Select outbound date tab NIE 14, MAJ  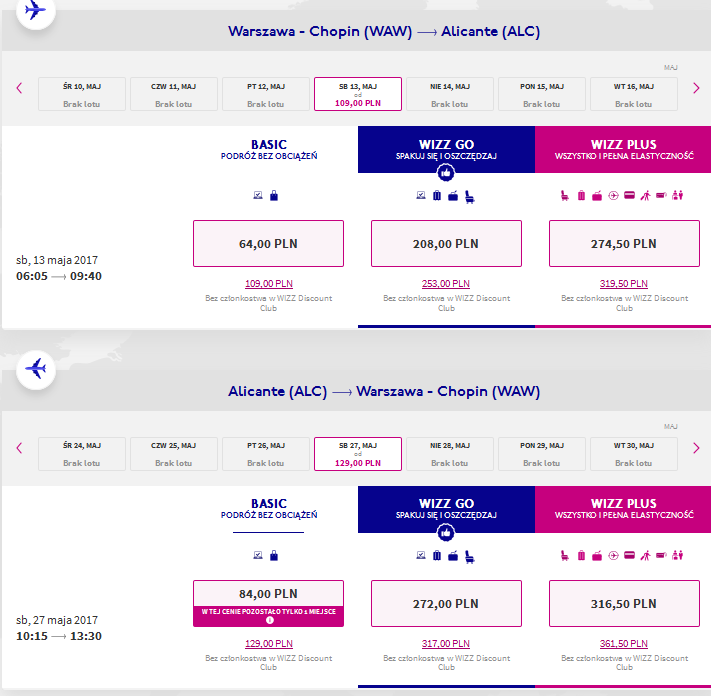pos(450,94)
